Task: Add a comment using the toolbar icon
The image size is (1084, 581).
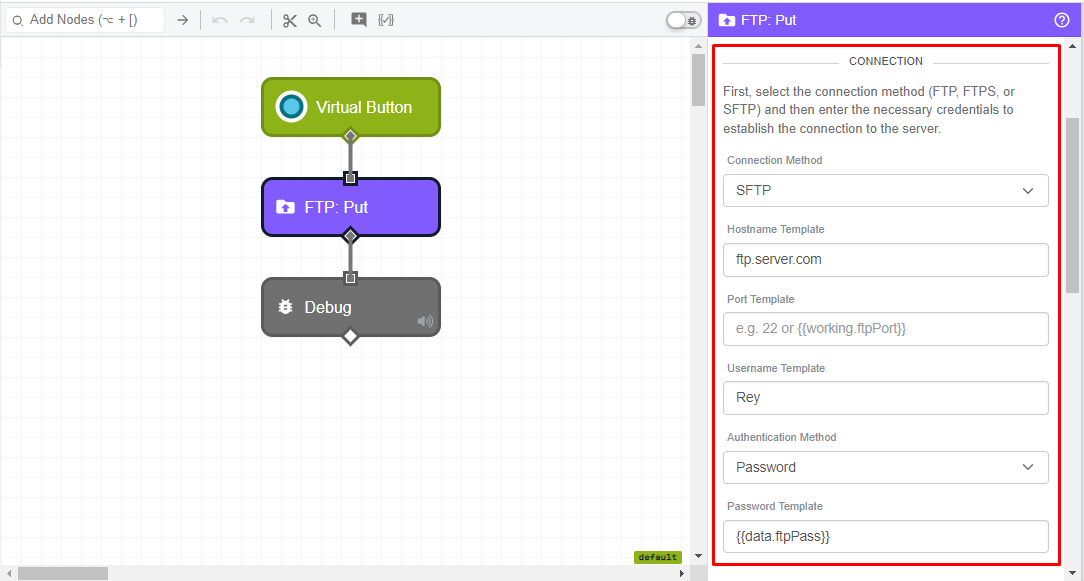Action: [359, 19]
